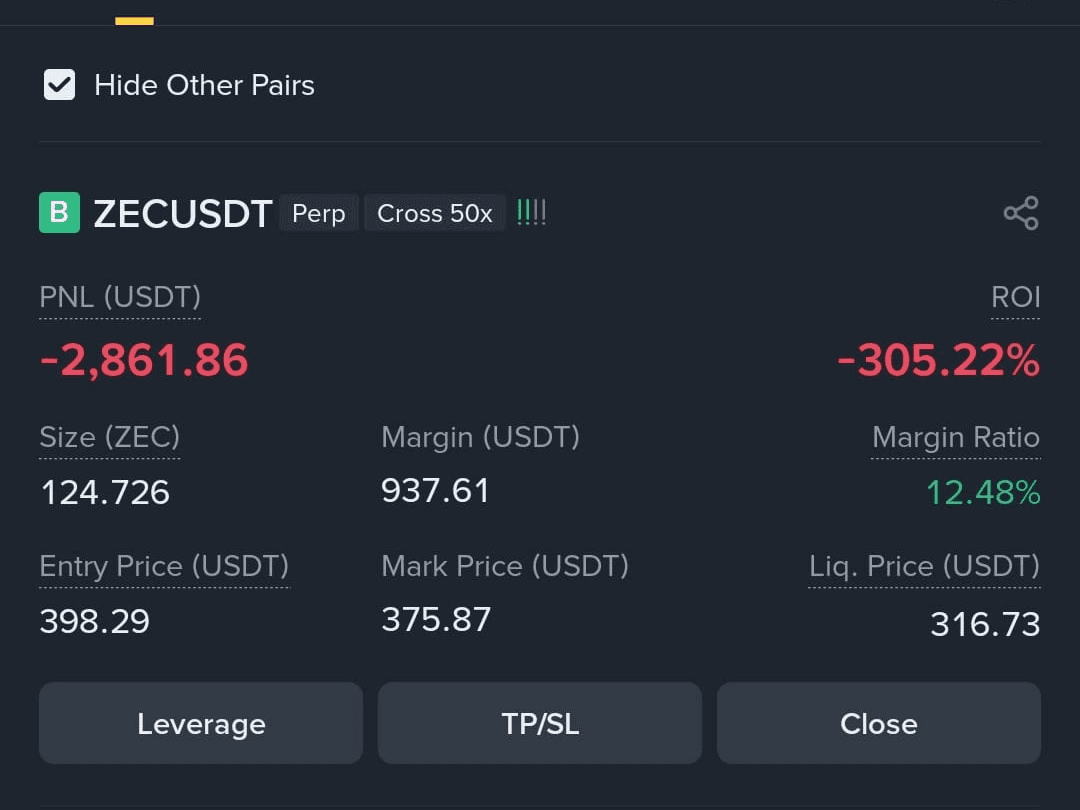Tap the share icon for ZECUSDT position
1080x810 pixels.
[1021, 214]
